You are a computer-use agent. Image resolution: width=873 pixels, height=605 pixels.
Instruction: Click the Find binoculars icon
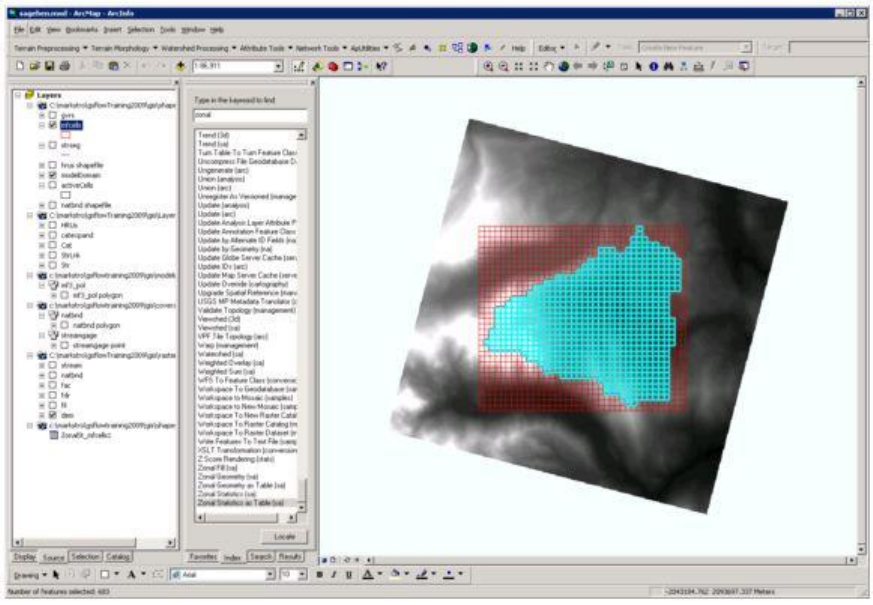(x=668, y=67)
